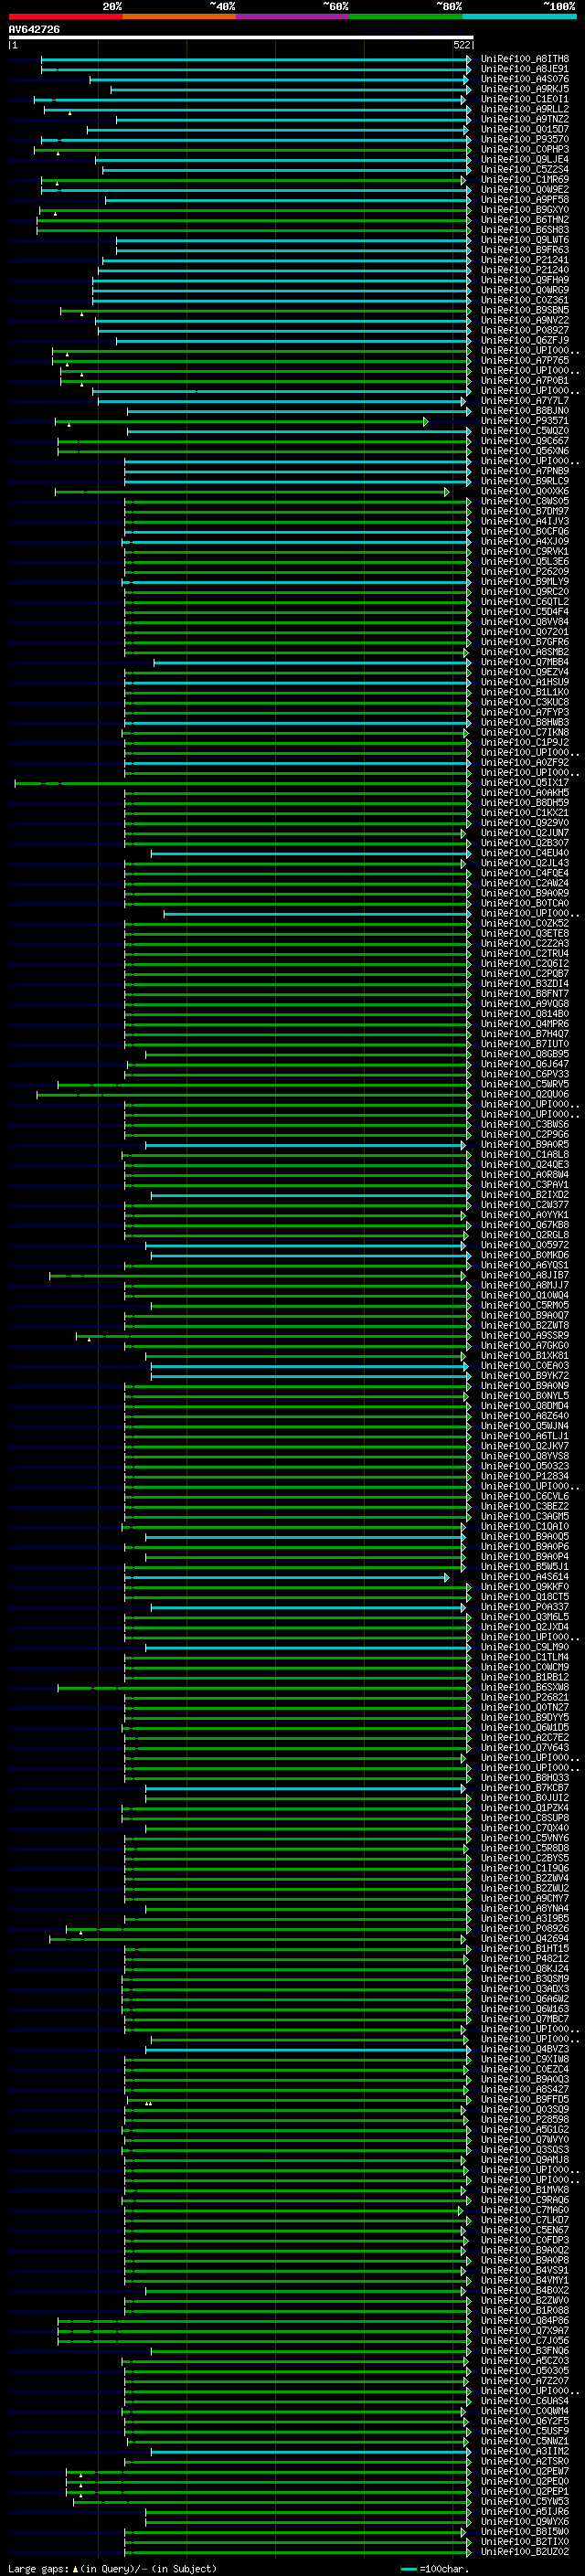Select hit label UniRef100_B8BJN0
This screenshot has height=2576, width=585.
coord(525,411)
